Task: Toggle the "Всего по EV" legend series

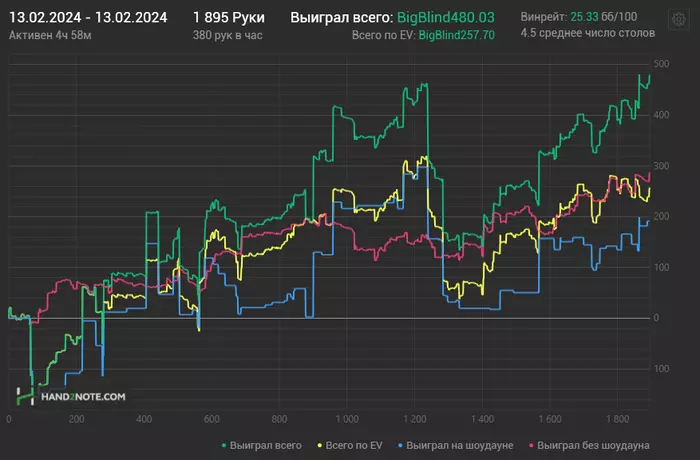Action: point(350,445)
